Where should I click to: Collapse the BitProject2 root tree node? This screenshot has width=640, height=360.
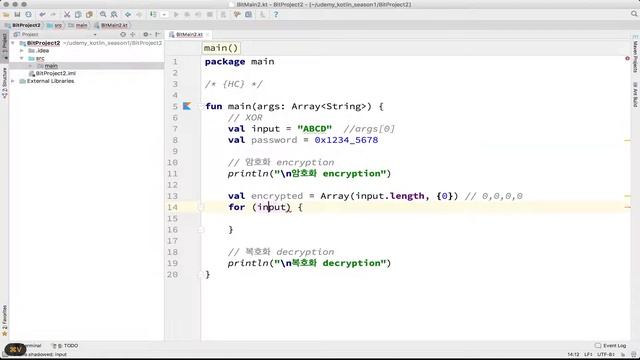pyautogui.click(x=13, y=43)
